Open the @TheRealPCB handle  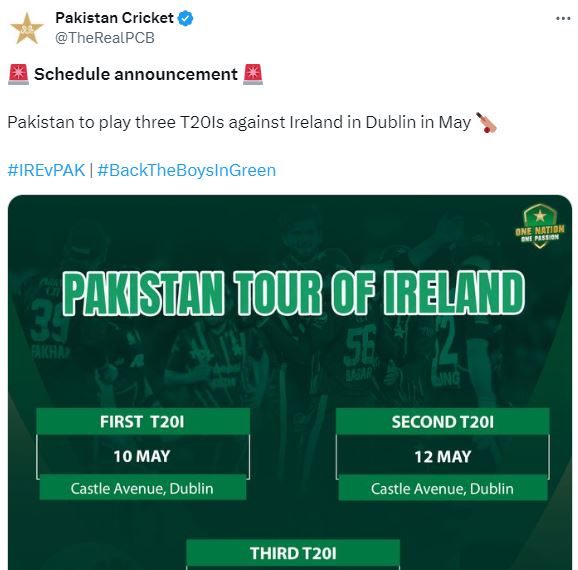(105, 38)
